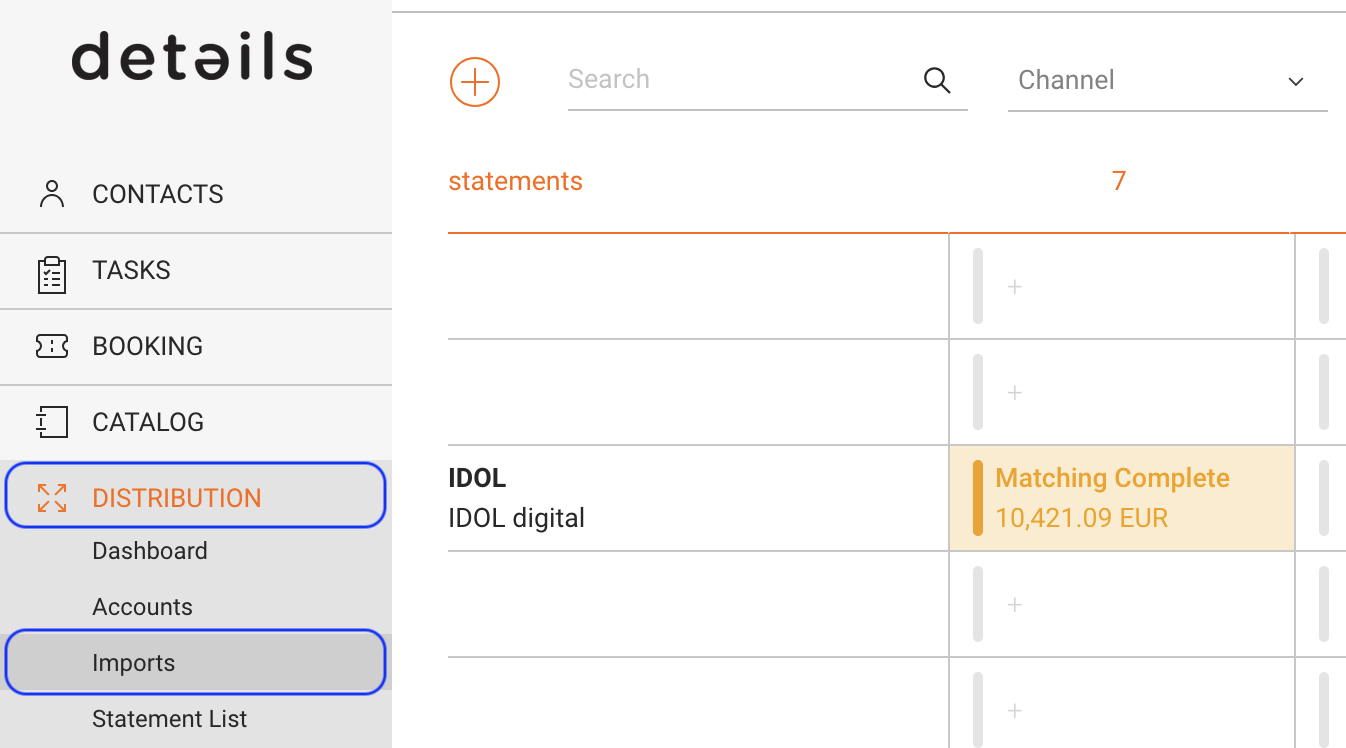Viewport: 1346px width, 748px height.
Task: Click the Distribution arrows icon
Action: point(52,498)
